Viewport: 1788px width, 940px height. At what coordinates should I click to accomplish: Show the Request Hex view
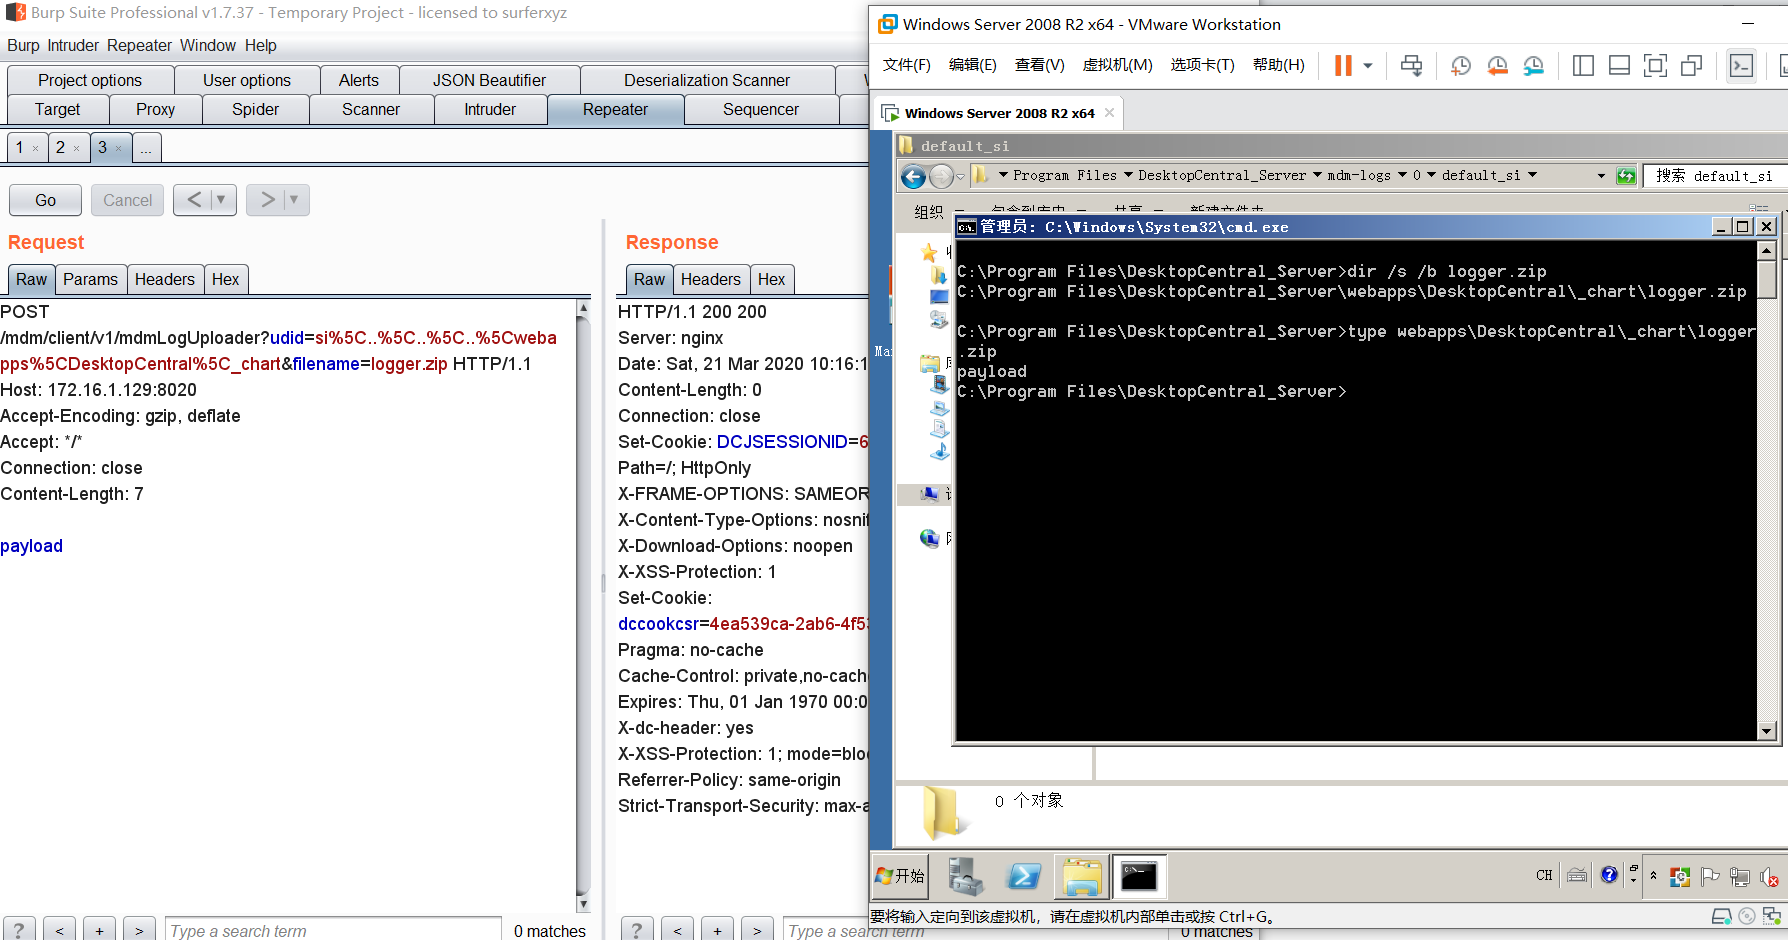225,280
